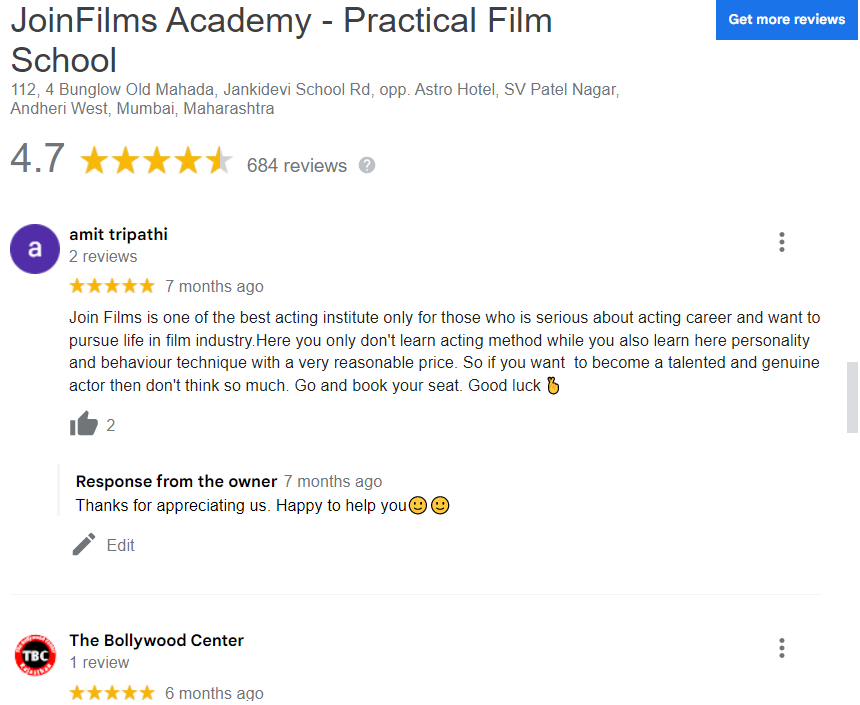Click "1 review" under The Bollywood Center

99,663
